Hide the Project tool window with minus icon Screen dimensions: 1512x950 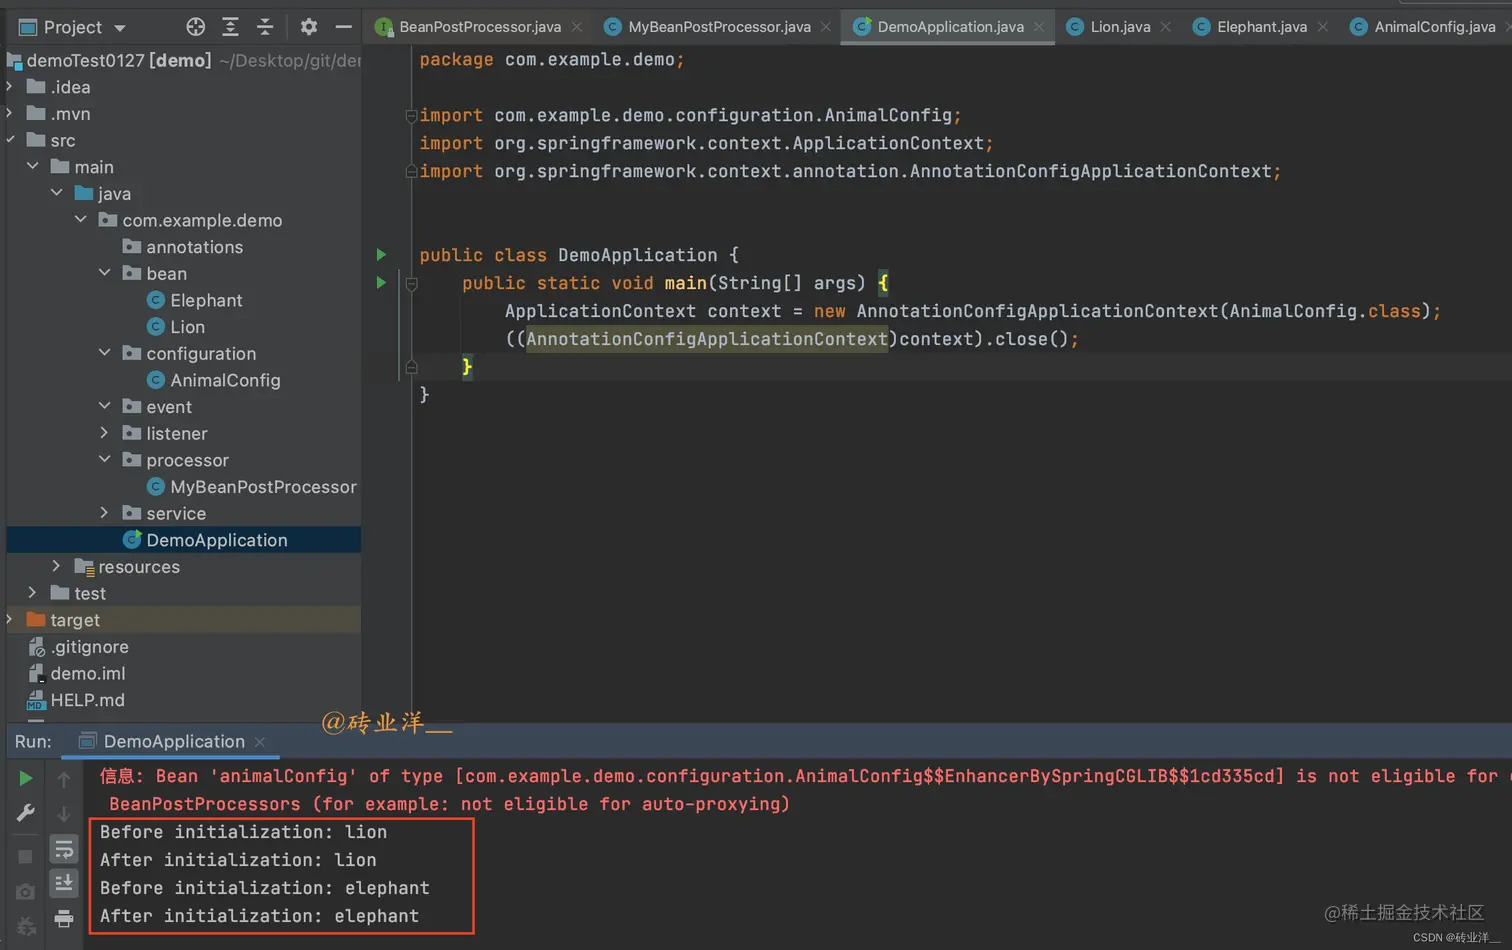pos(343,27)
